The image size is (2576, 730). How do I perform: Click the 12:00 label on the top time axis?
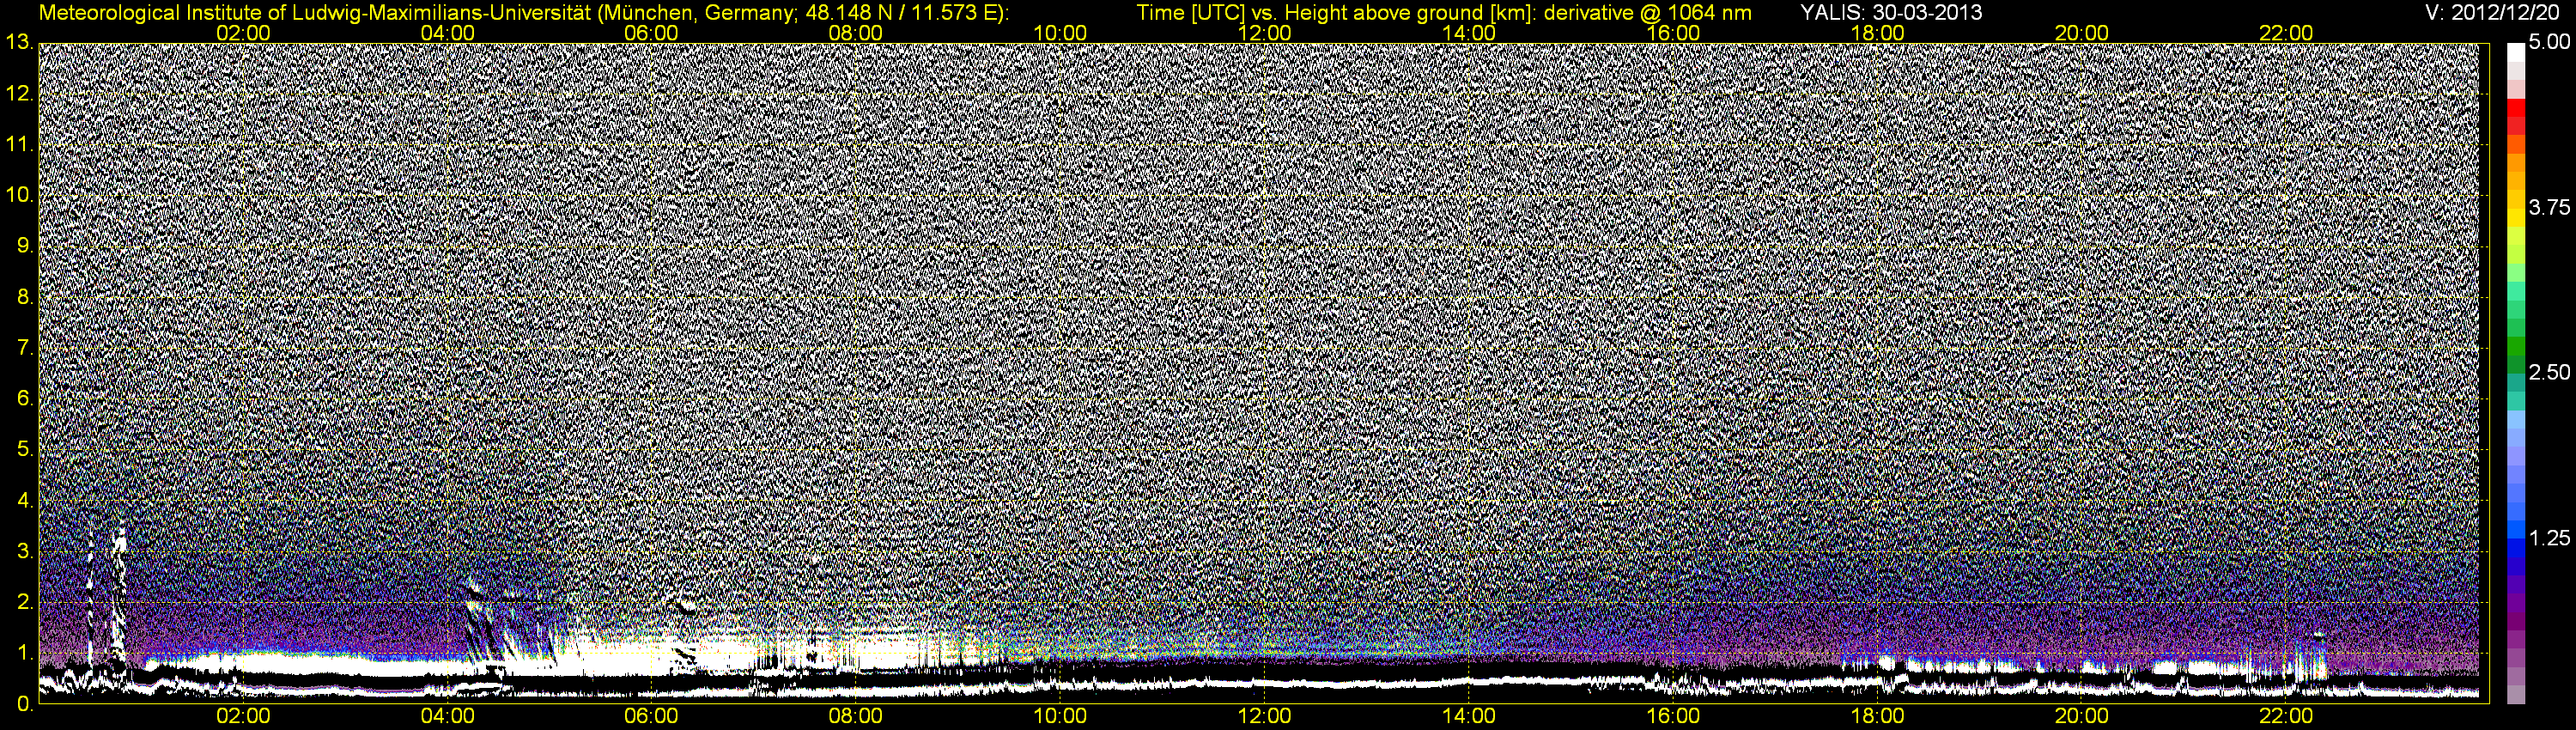tap(1264, 33)
